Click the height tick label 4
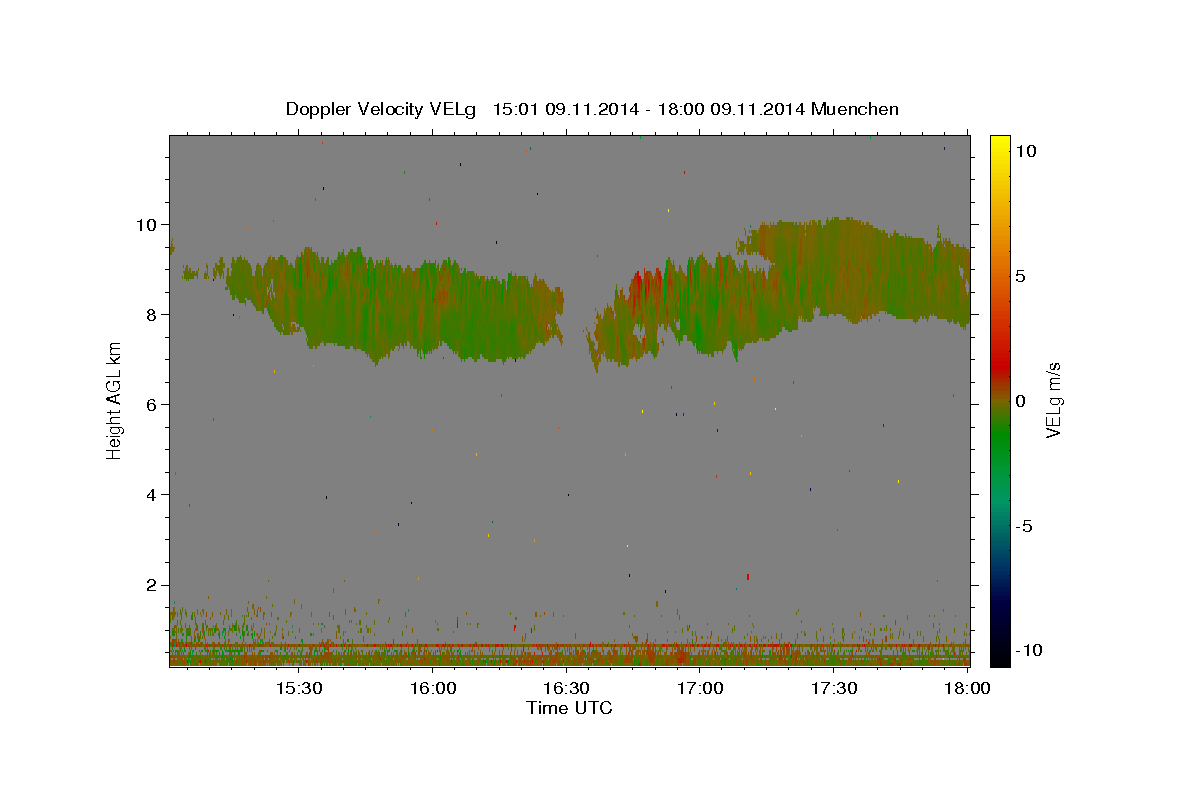The height and width of the screenshot is (800, 1200). tap(152, 494)
